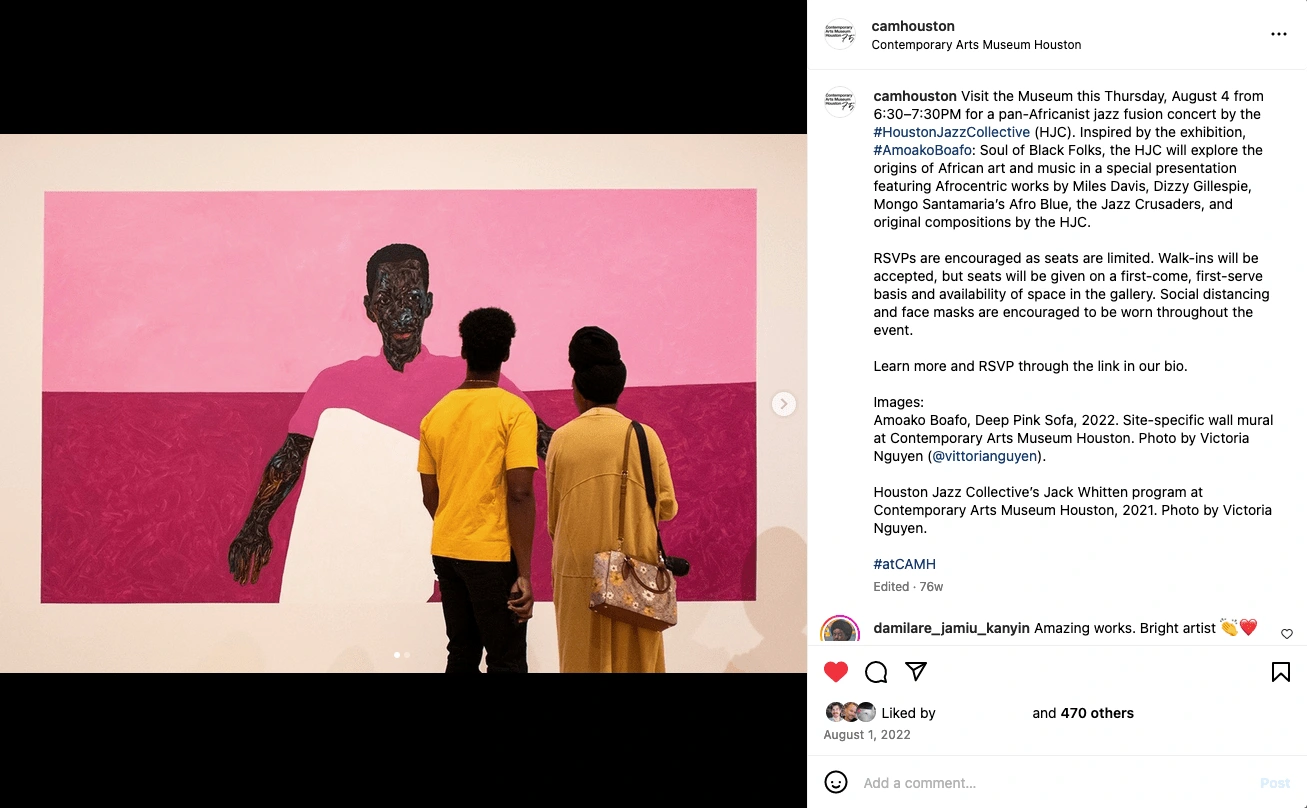Save post with the bookmark icon
This screenshot has height=808, width=1307.
coord(1280,672)
